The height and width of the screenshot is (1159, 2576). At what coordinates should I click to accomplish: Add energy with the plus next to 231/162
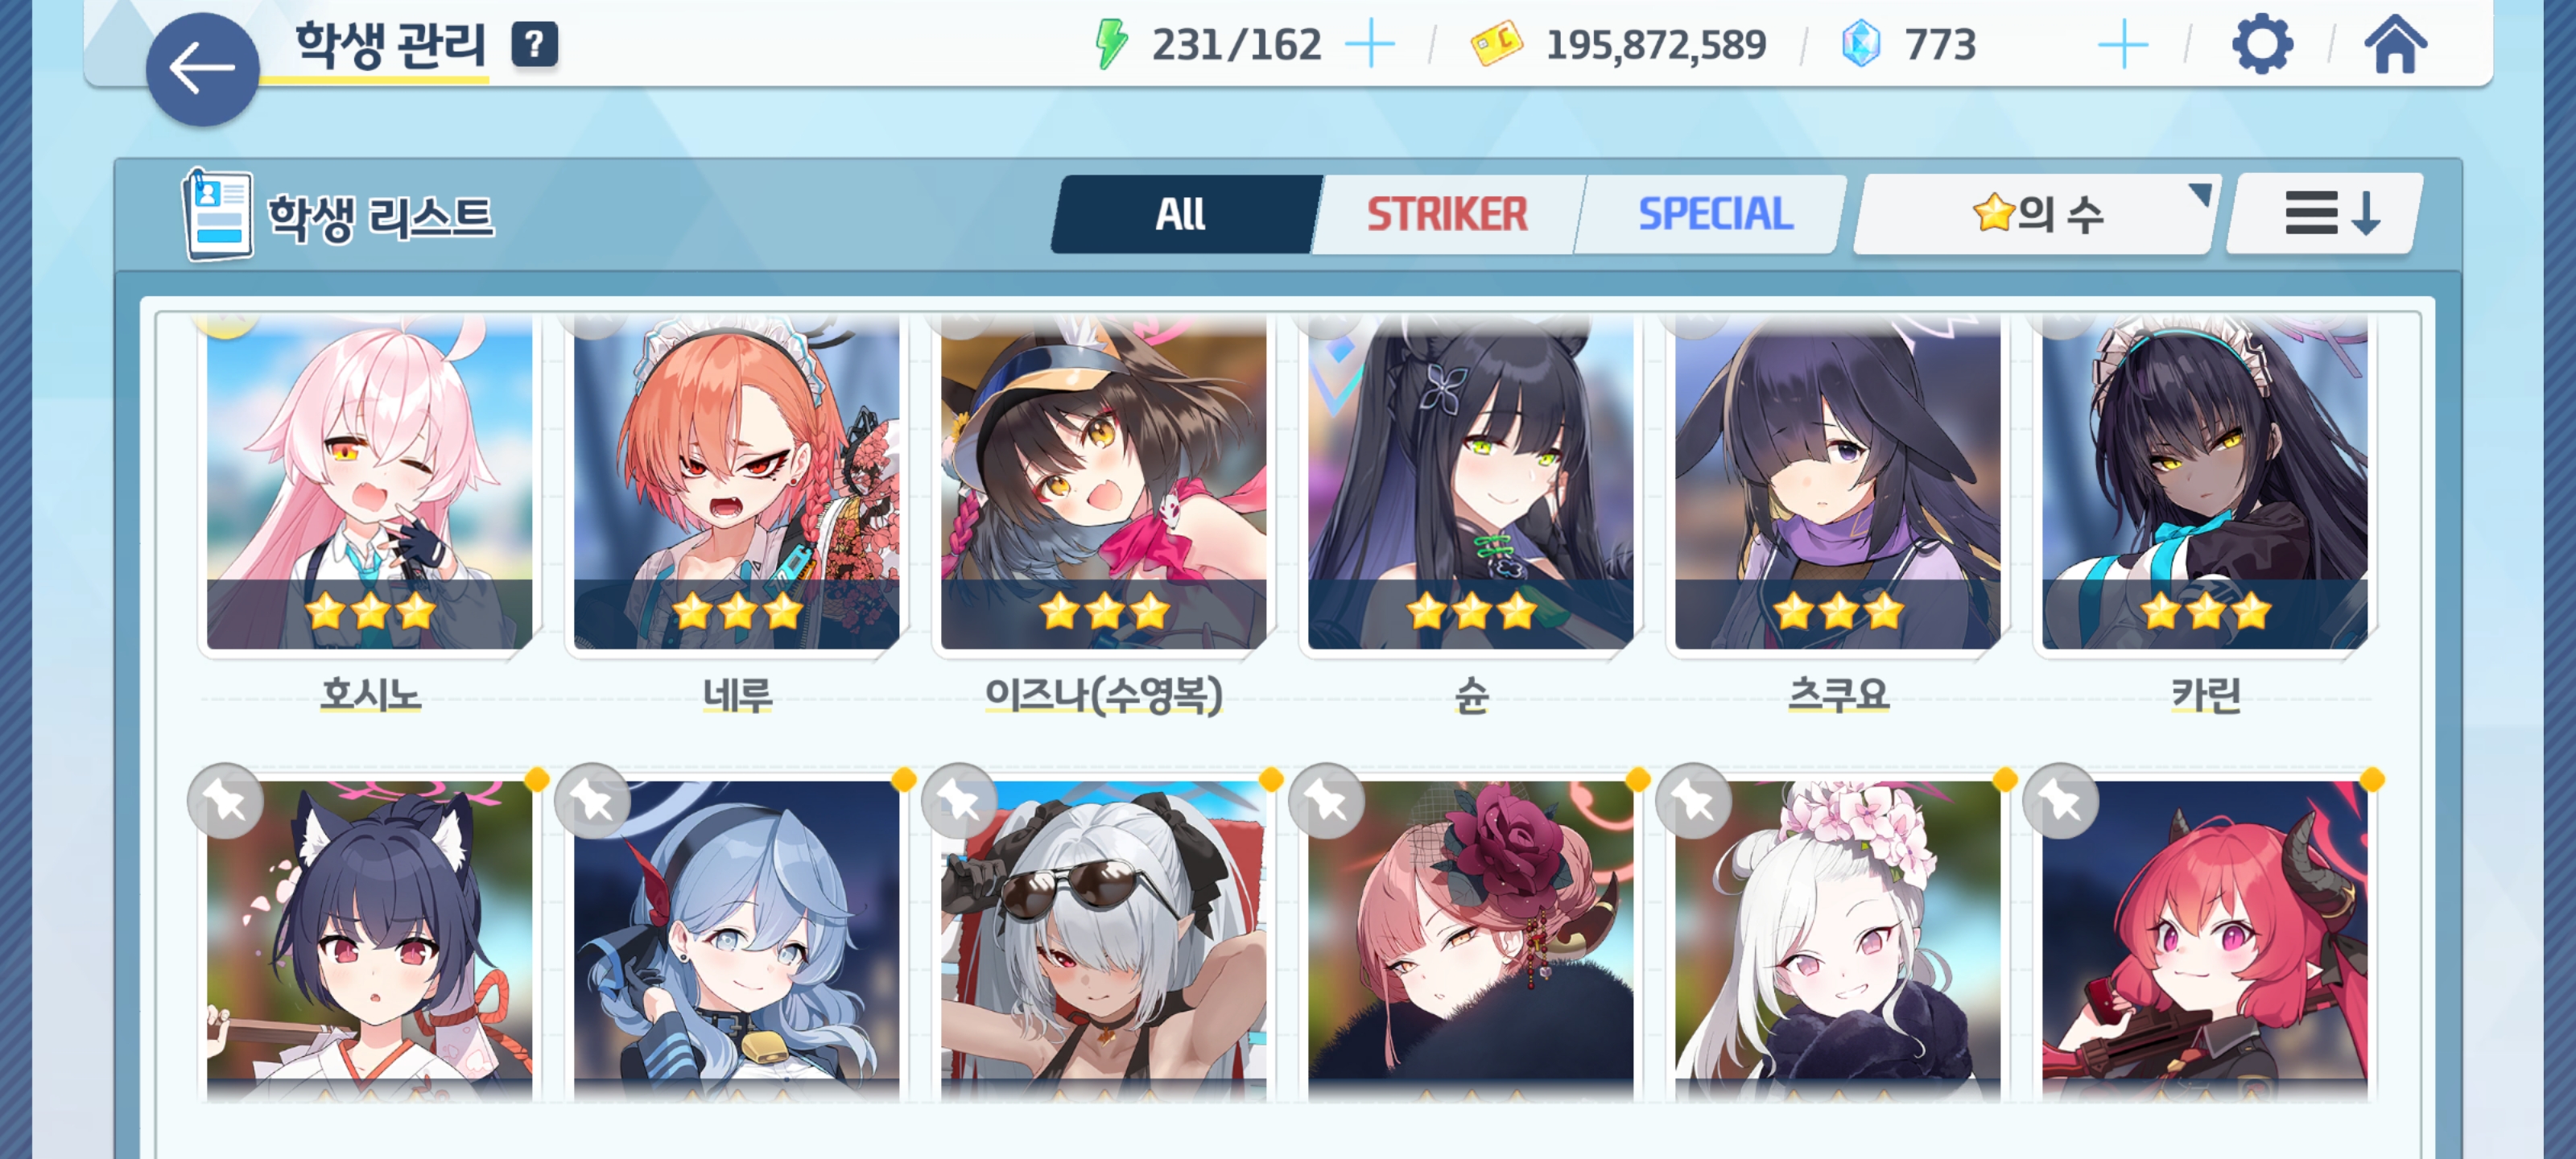(x=1370, y=45)
